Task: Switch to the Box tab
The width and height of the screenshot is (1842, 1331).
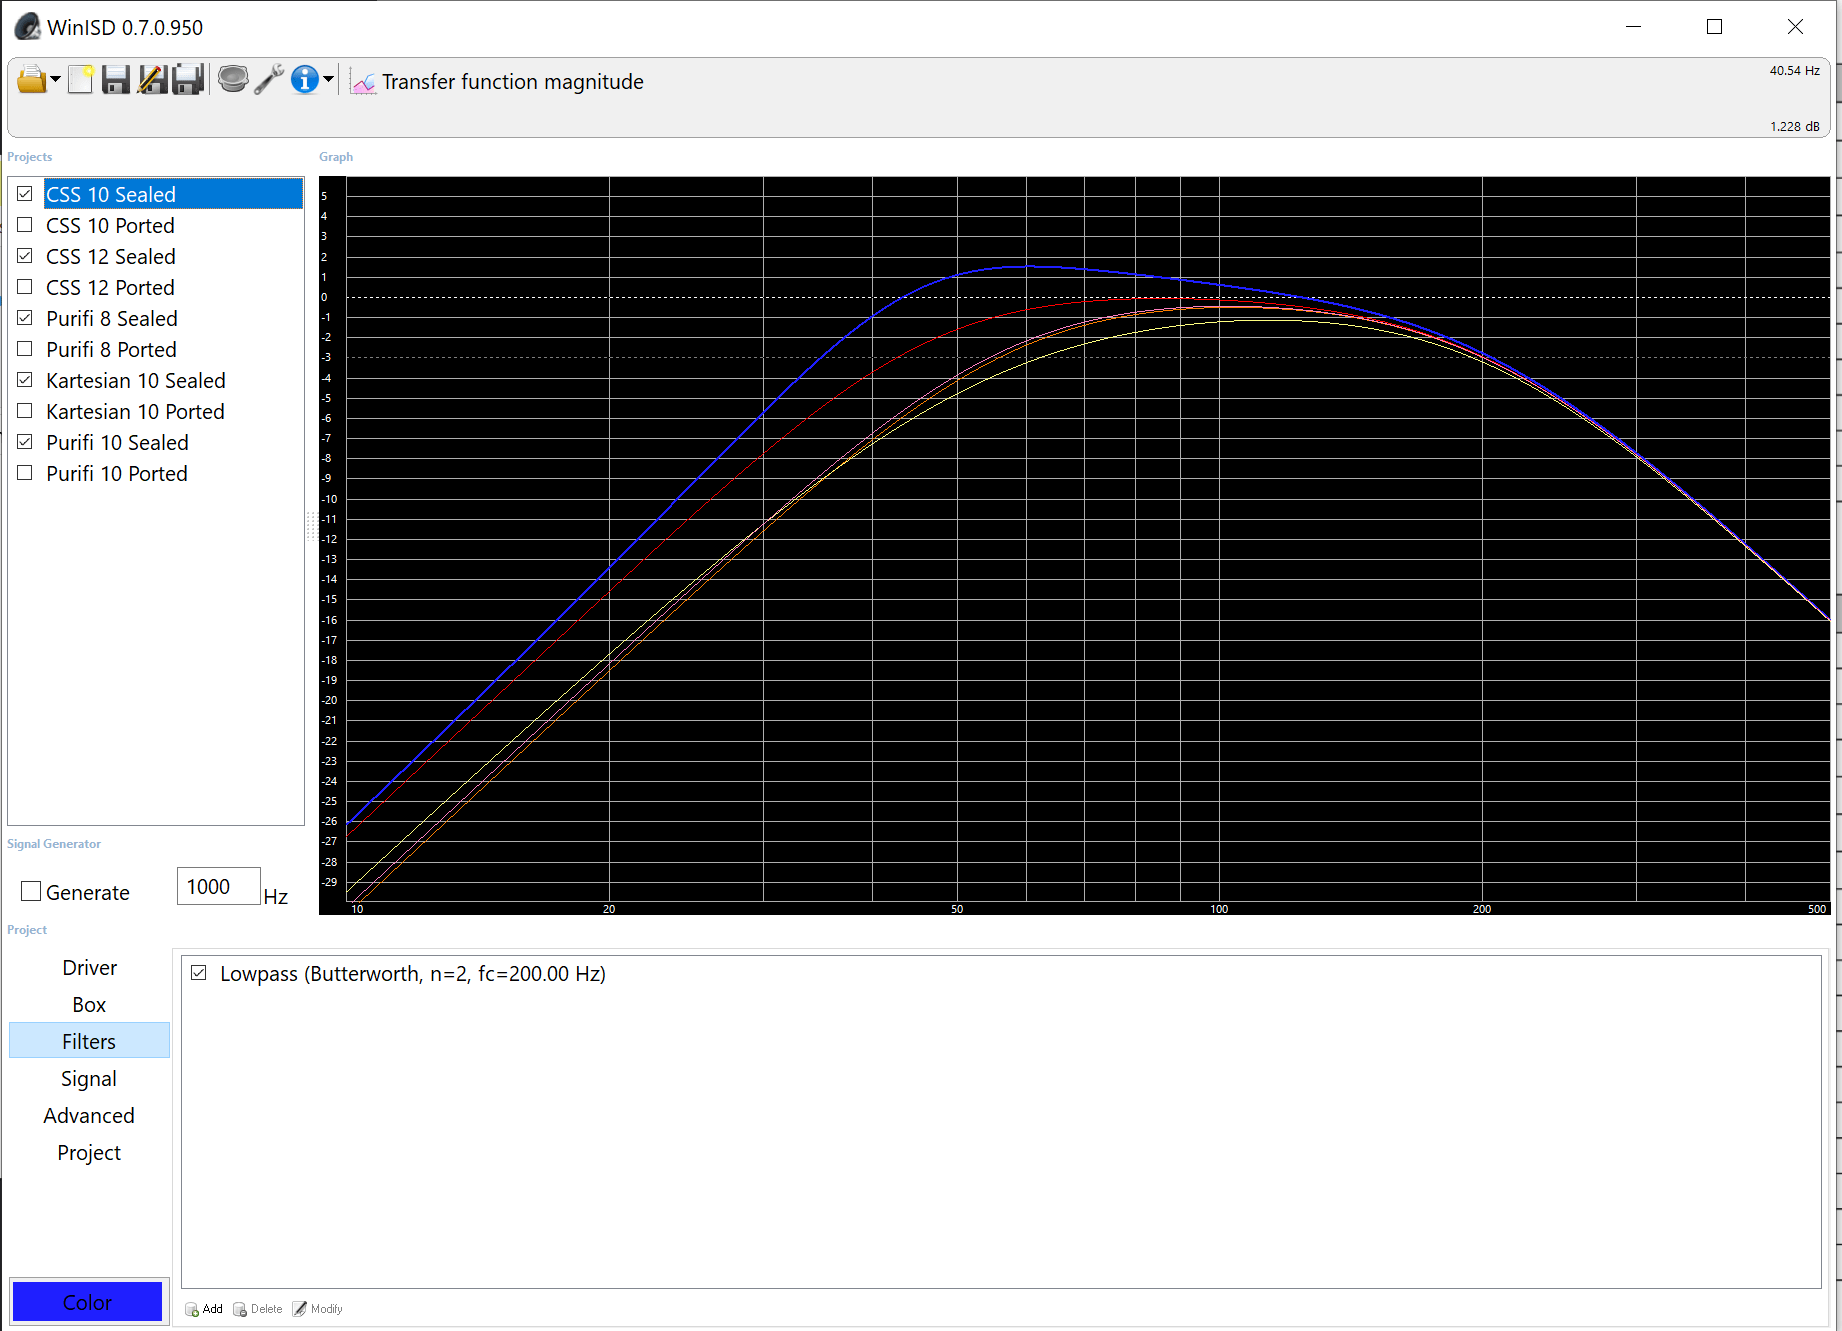Action: pyautogui.click(x=89, y=1005)
